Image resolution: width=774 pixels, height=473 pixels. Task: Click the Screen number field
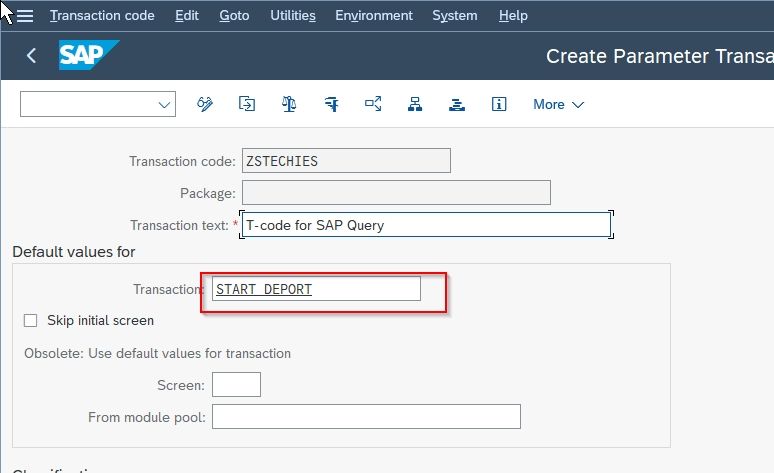pos(236,385)
